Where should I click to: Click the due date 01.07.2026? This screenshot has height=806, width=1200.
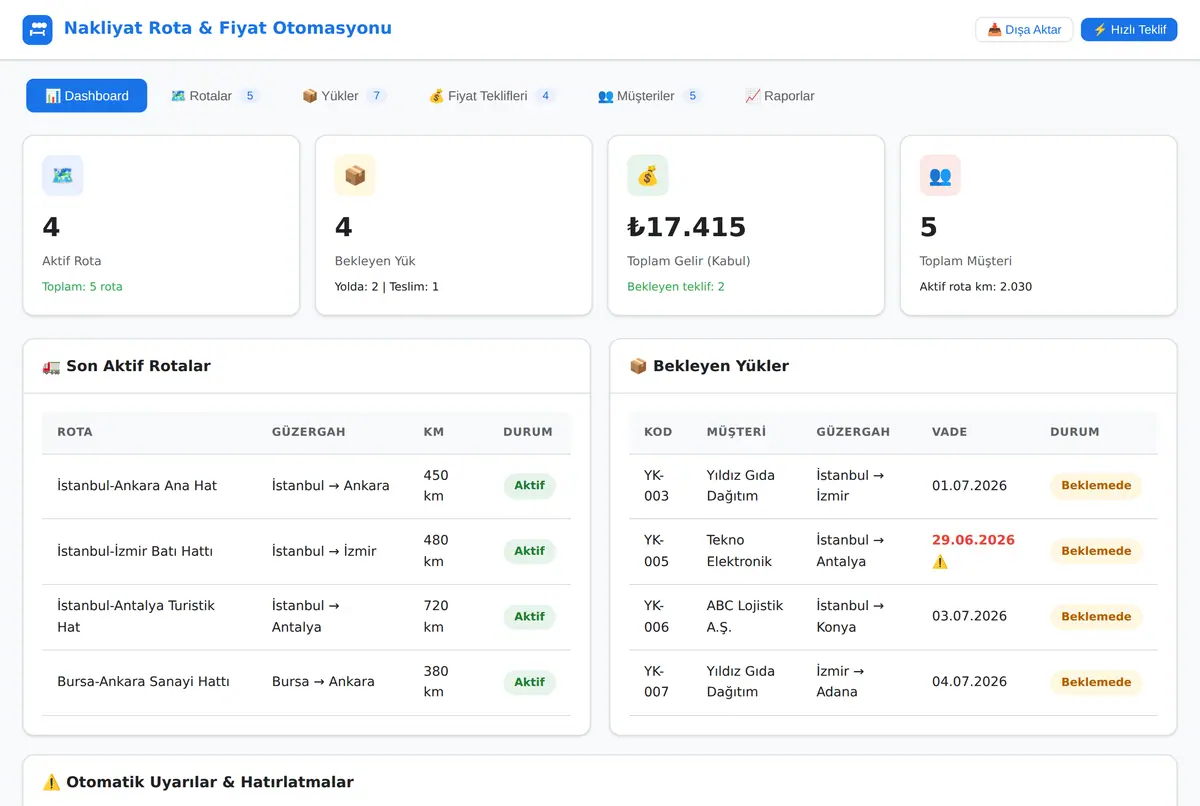point(969,486)
